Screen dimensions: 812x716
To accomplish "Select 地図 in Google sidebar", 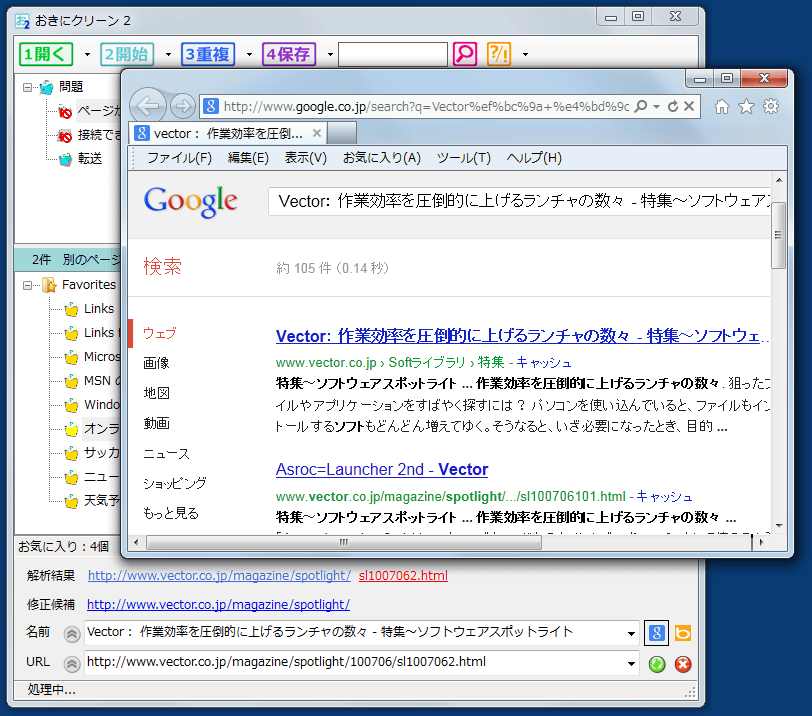I will pyautogui.click(x=156, y=393).
